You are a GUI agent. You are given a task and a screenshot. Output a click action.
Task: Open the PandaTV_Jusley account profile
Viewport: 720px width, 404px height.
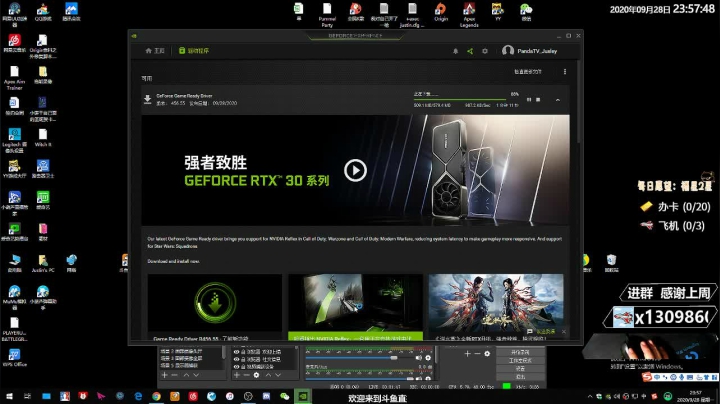(529, 51)
